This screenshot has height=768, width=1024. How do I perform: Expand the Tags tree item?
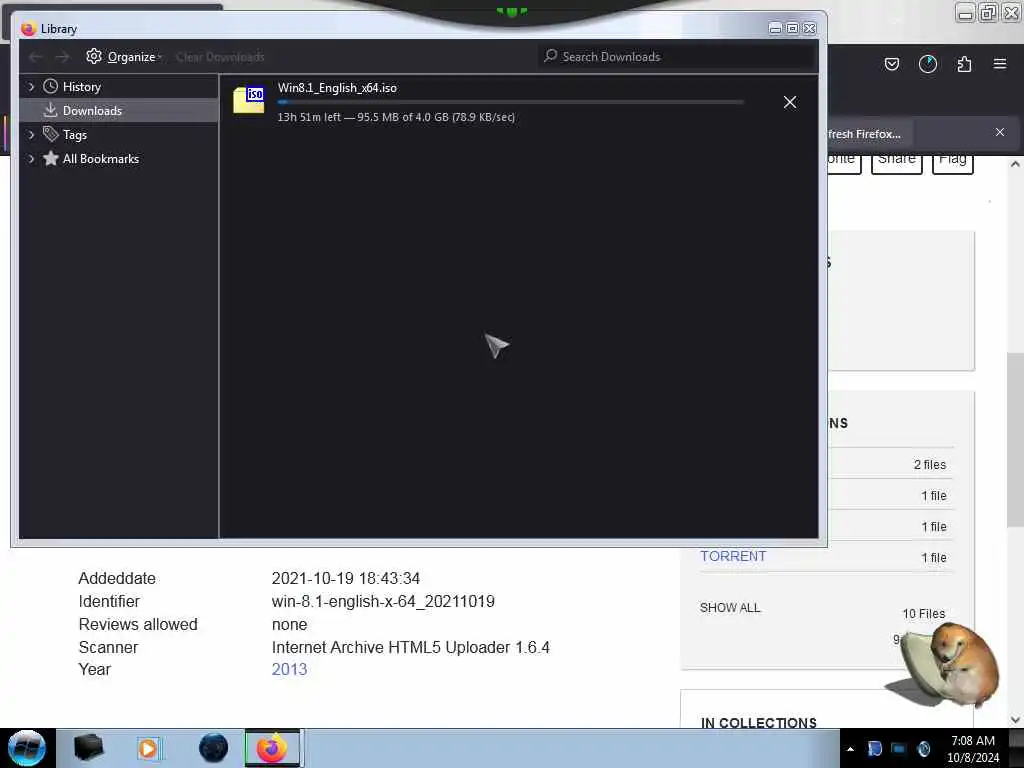click(x=31, y=135)
